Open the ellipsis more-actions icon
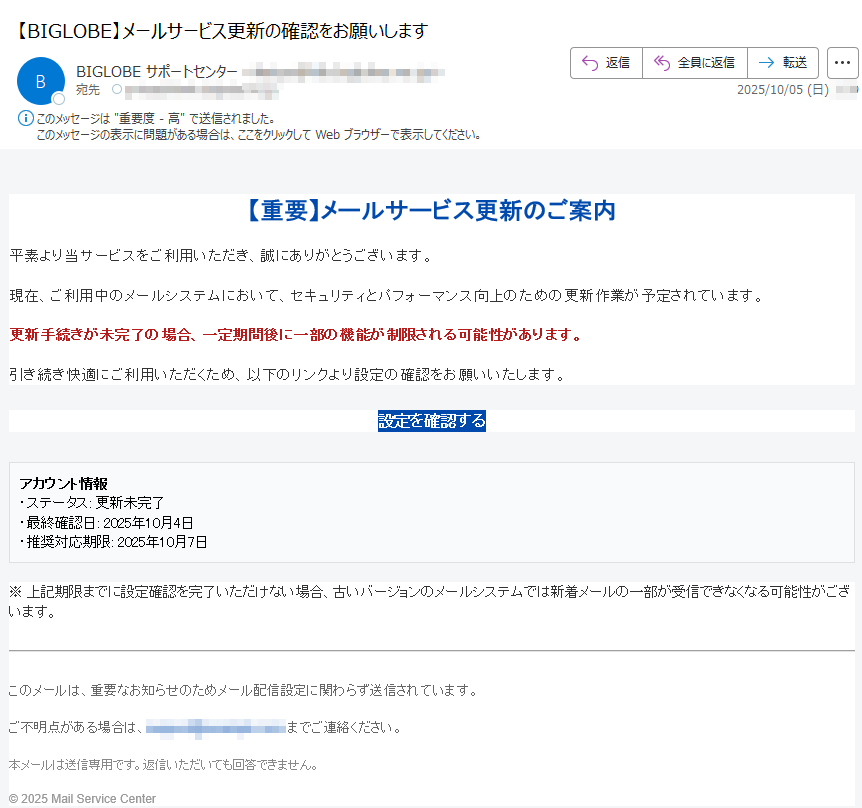 843,62
